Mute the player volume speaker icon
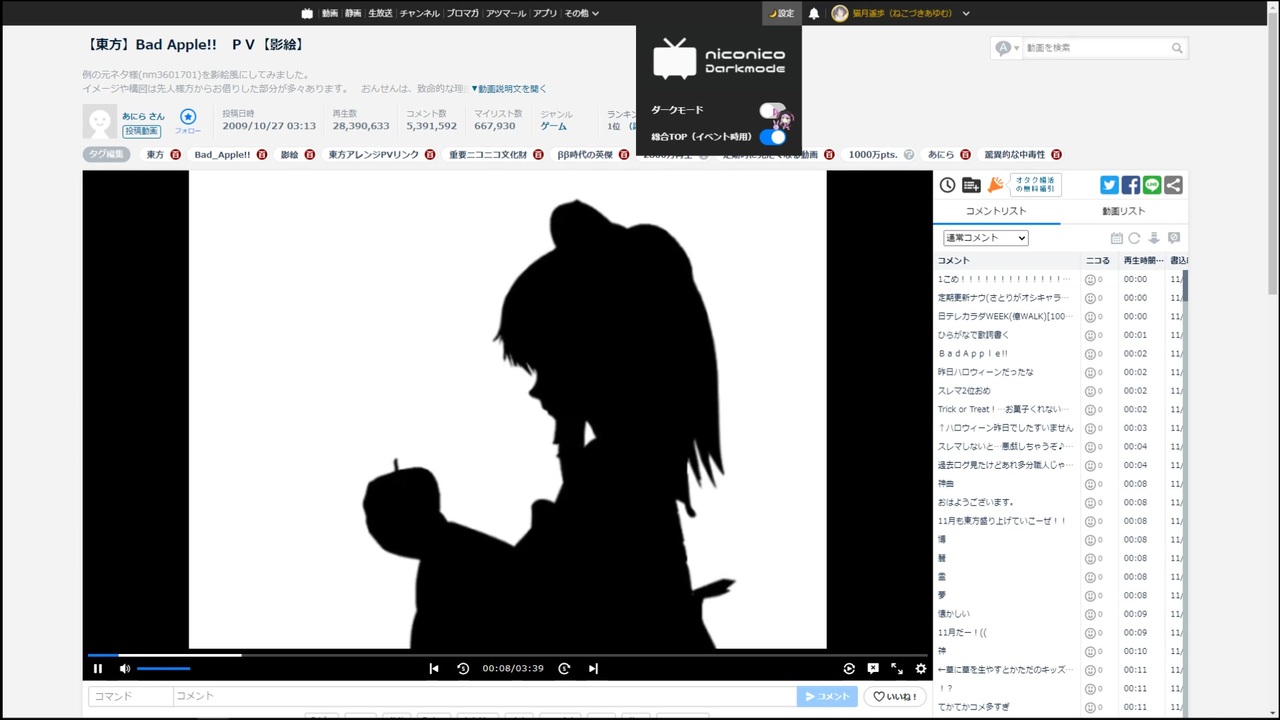This screenshot has height=720, width=1280. [125, 669]
